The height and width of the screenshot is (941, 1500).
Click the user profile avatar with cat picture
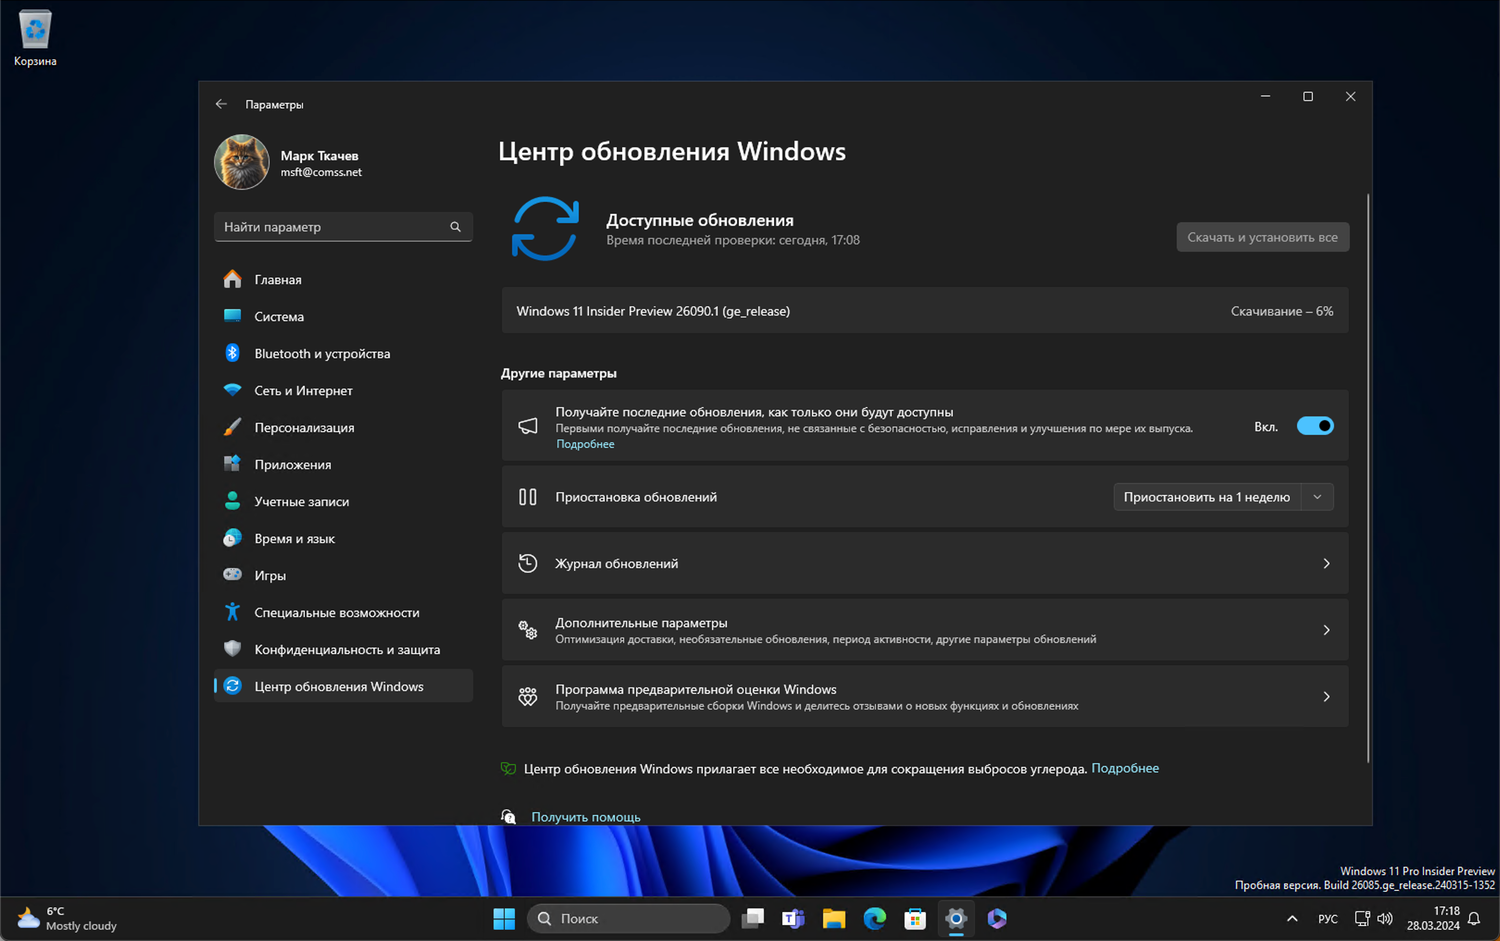tap(241, 161)
